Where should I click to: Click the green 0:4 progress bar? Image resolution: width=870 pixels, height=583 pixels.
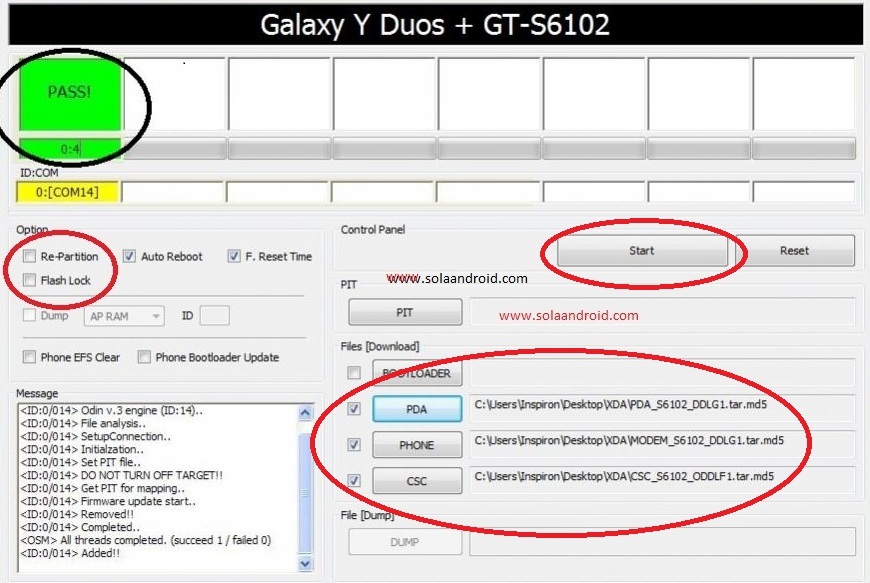coord(70,149)
